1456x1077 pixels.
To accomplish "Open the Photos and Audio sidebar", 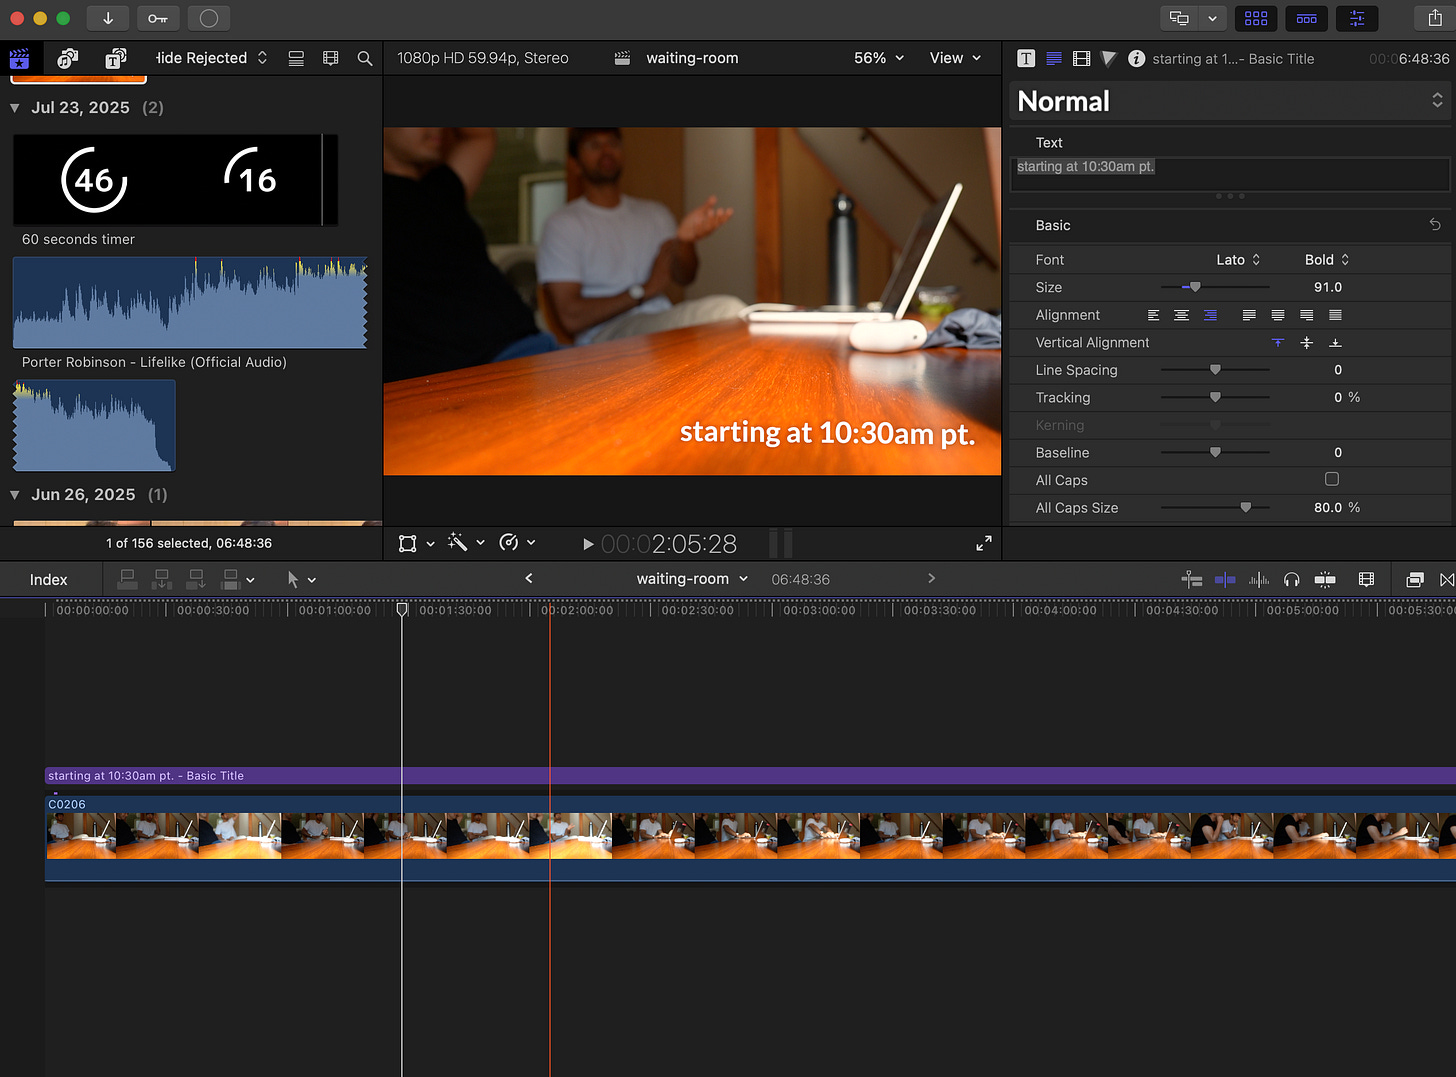I will pos(68,59).
